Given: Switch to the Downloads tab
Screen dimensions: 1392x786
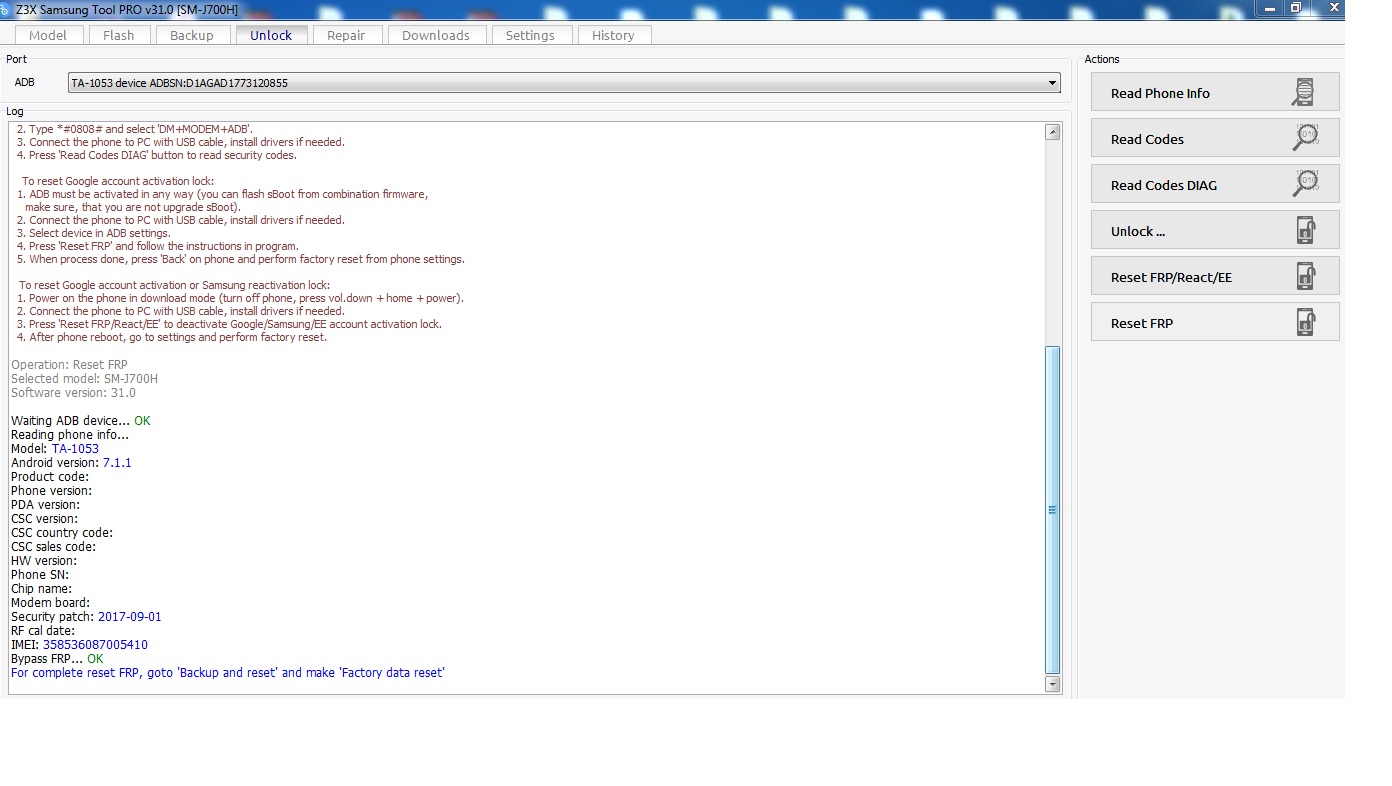Looking at the screenshot, I should [x=436, y=35].
